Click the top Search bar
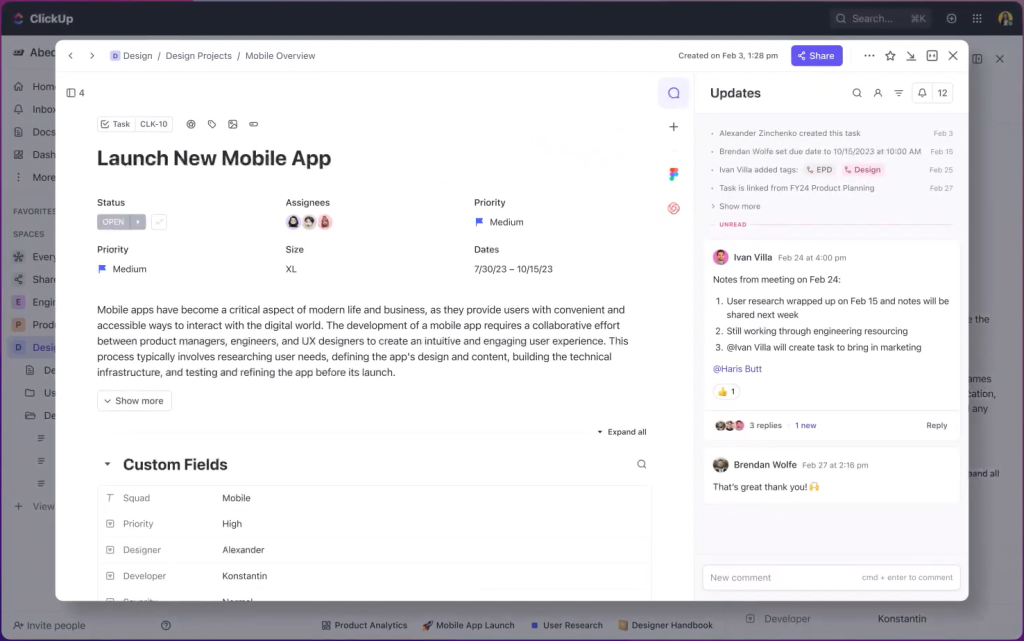This screenshot has width=1024, height=641. pyautogui.click(x=880, y=18)
